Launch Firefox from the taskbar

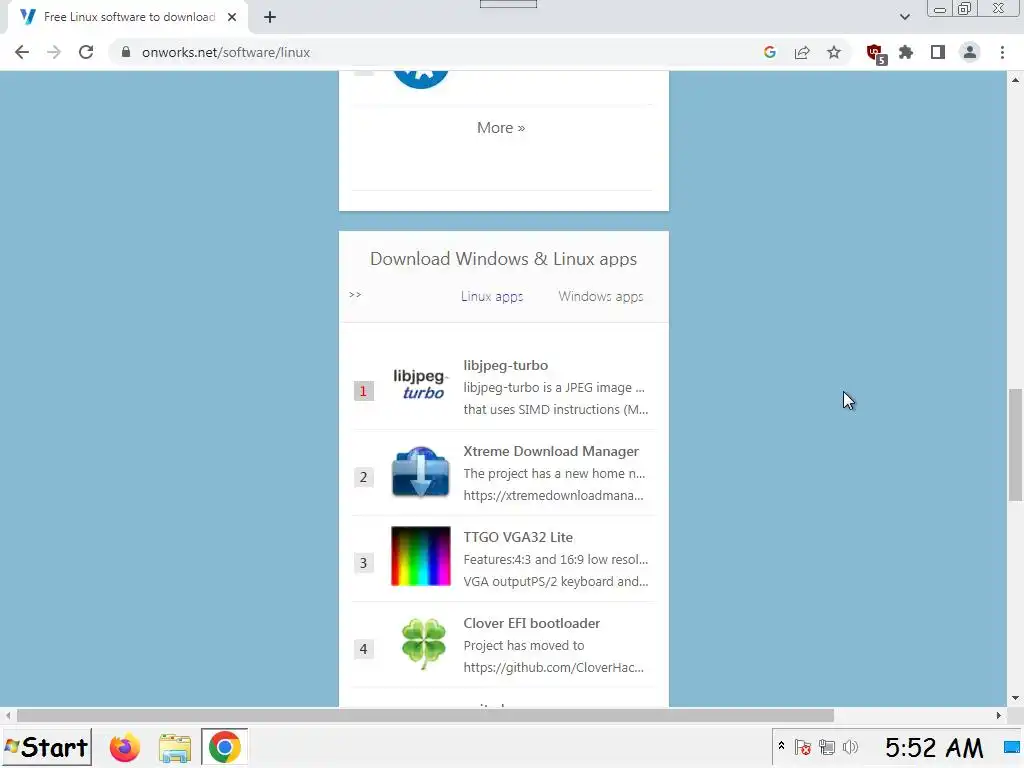click(125, 748)
